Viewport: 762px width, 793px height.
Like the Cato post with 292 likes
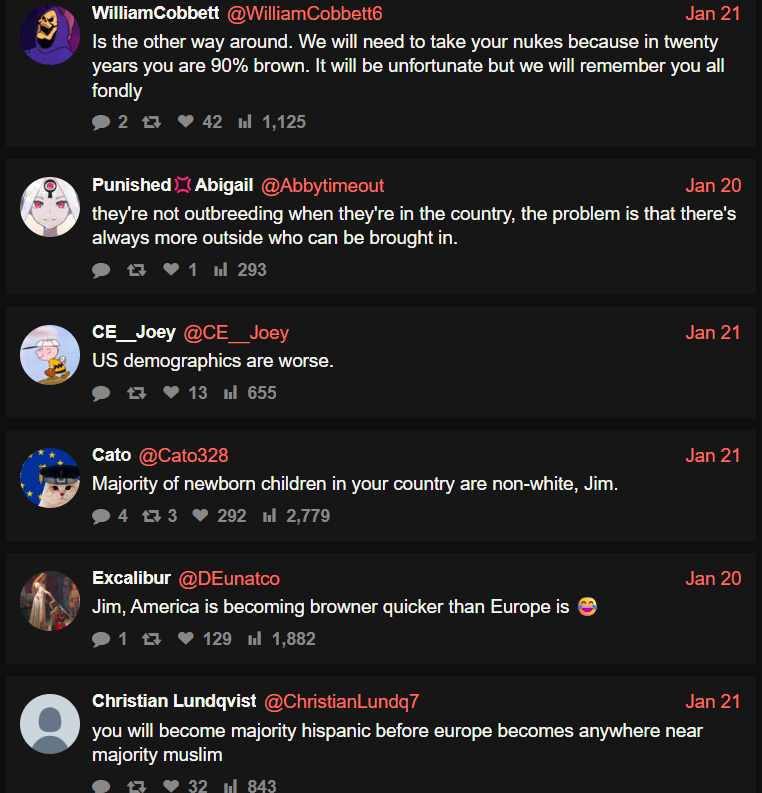click(x=200, y=516)
